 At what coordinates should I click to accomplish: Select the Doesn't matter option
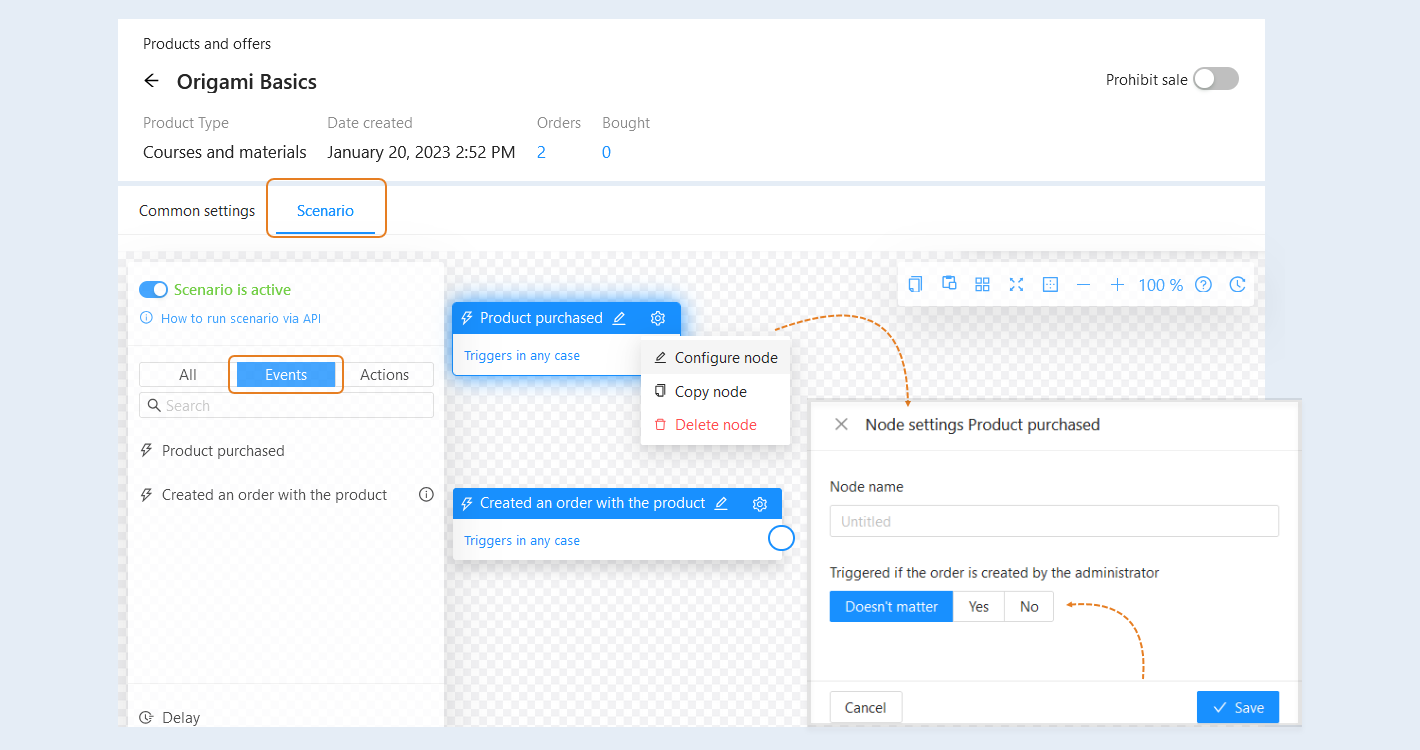(x=891, y=607)
